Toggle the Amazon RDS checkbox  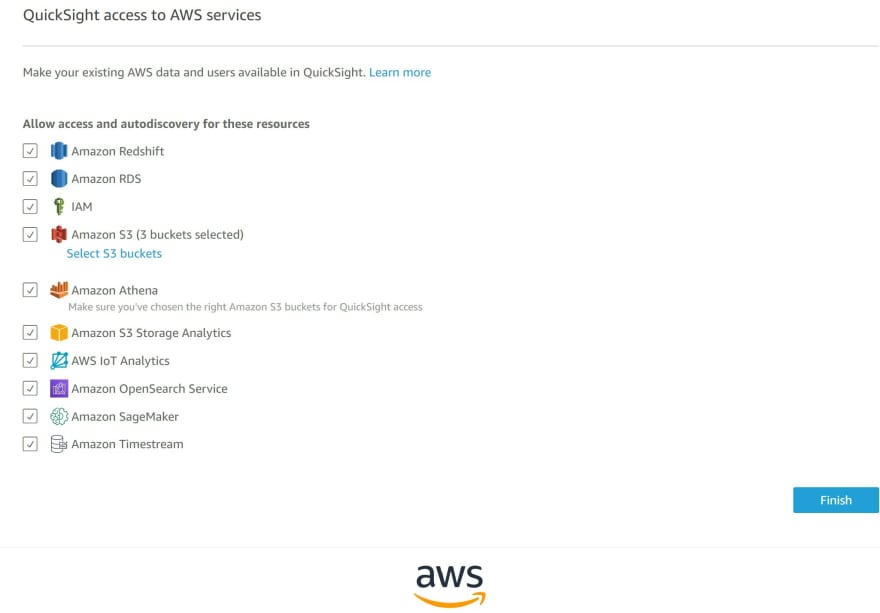point(30,179)
